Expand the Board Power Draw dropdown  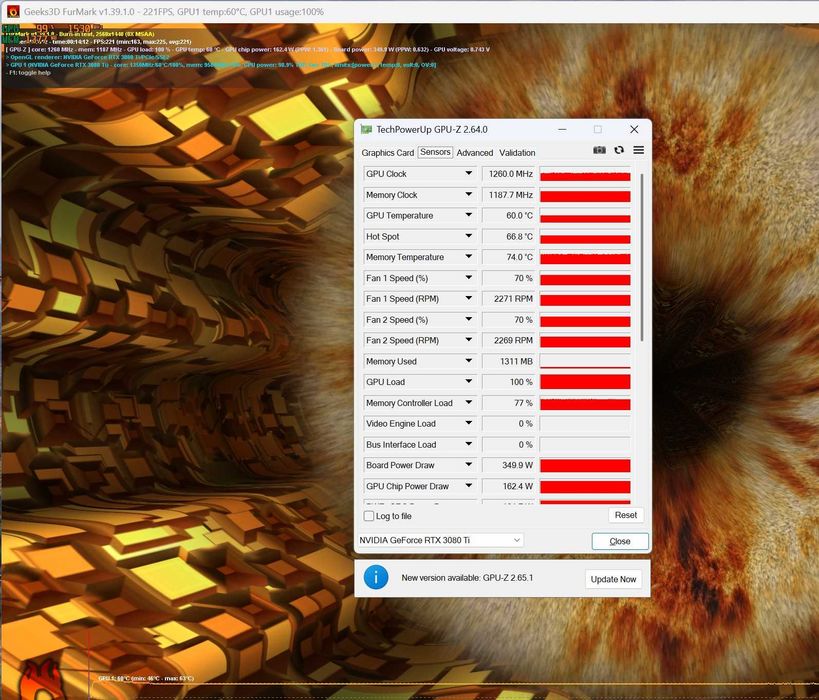[x=469, y=465]
